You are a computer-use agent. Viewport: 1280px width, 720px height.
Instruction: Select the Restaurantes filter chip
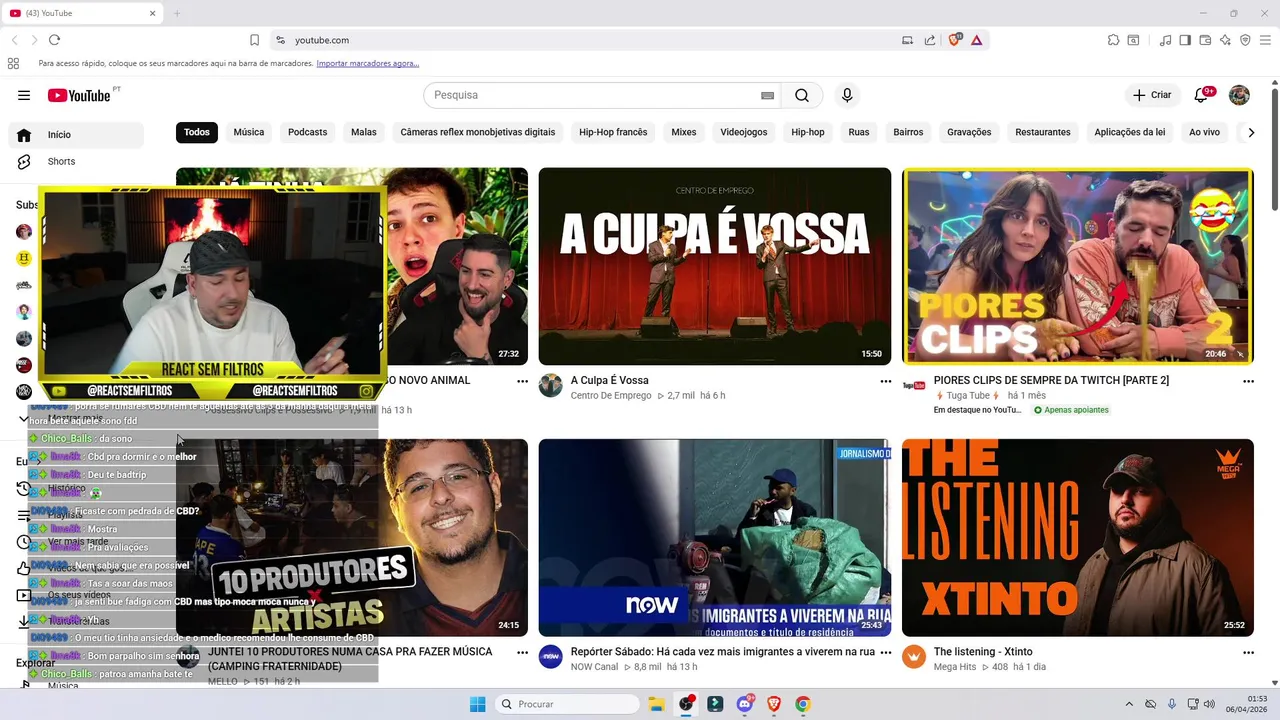pos(1043,132)
